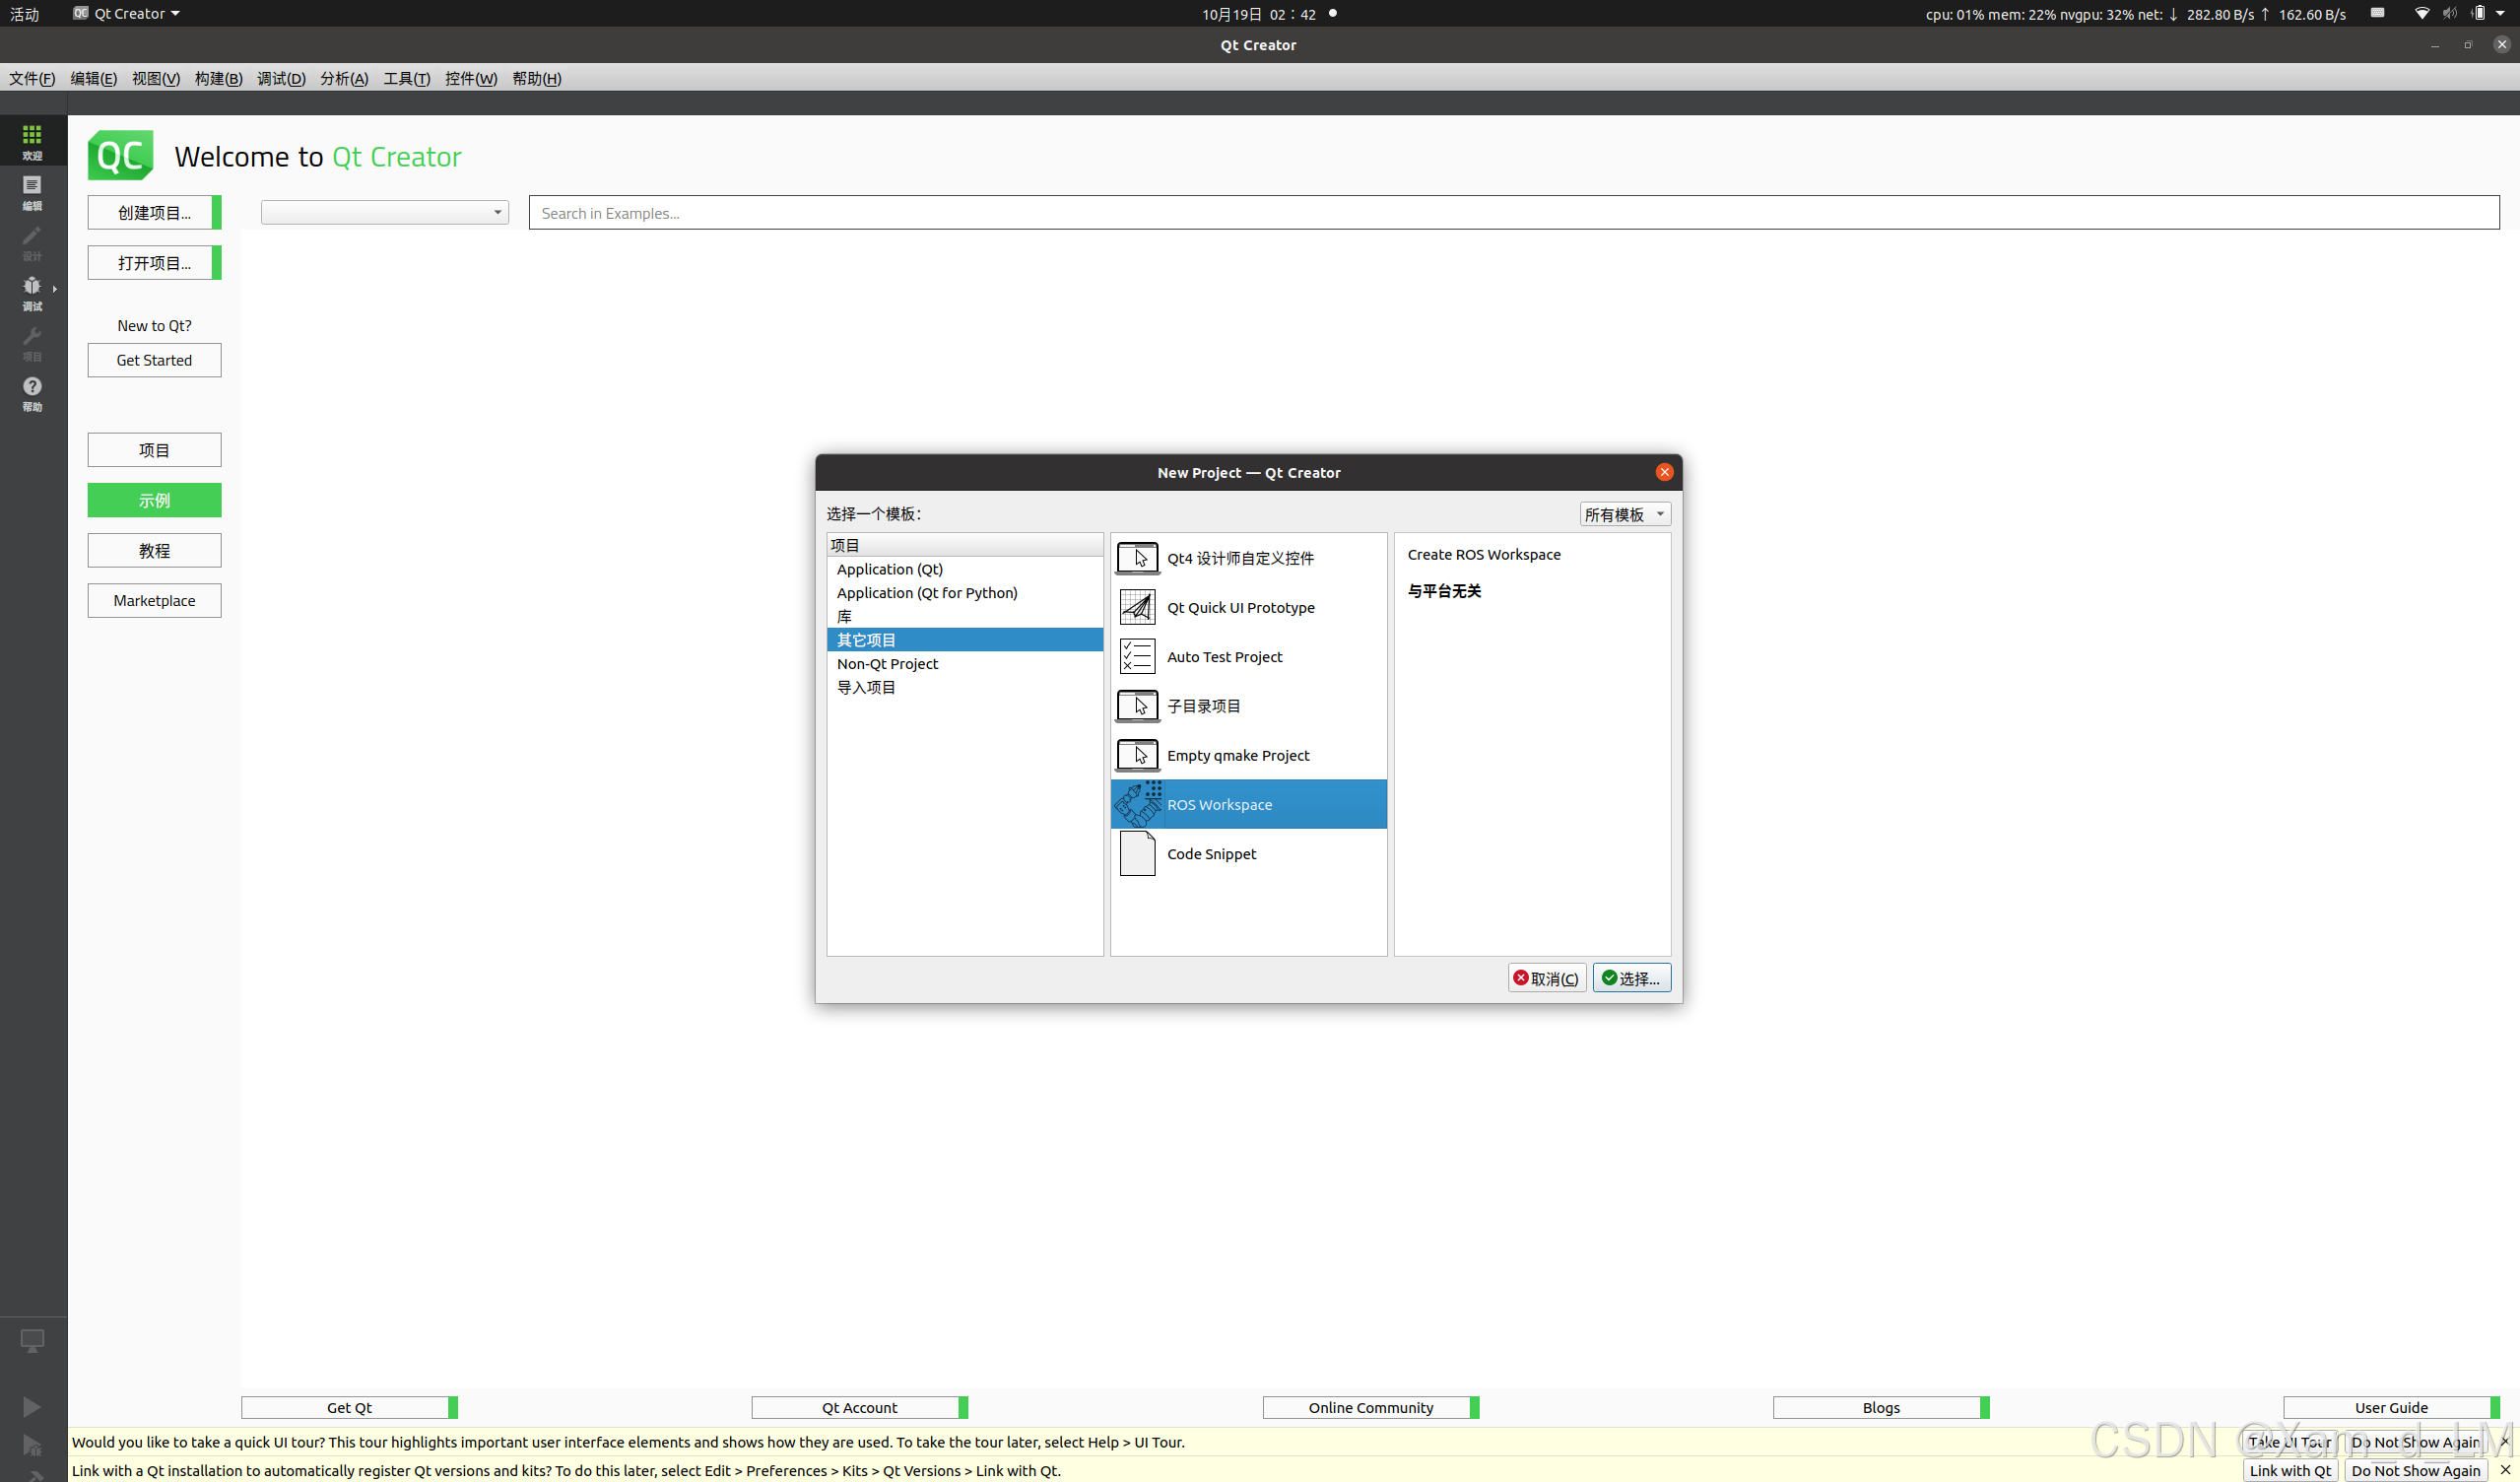This screenshot has height=1482, width=2520.
Task: Click the 选择... confirm button
Action: point(1630,978)
